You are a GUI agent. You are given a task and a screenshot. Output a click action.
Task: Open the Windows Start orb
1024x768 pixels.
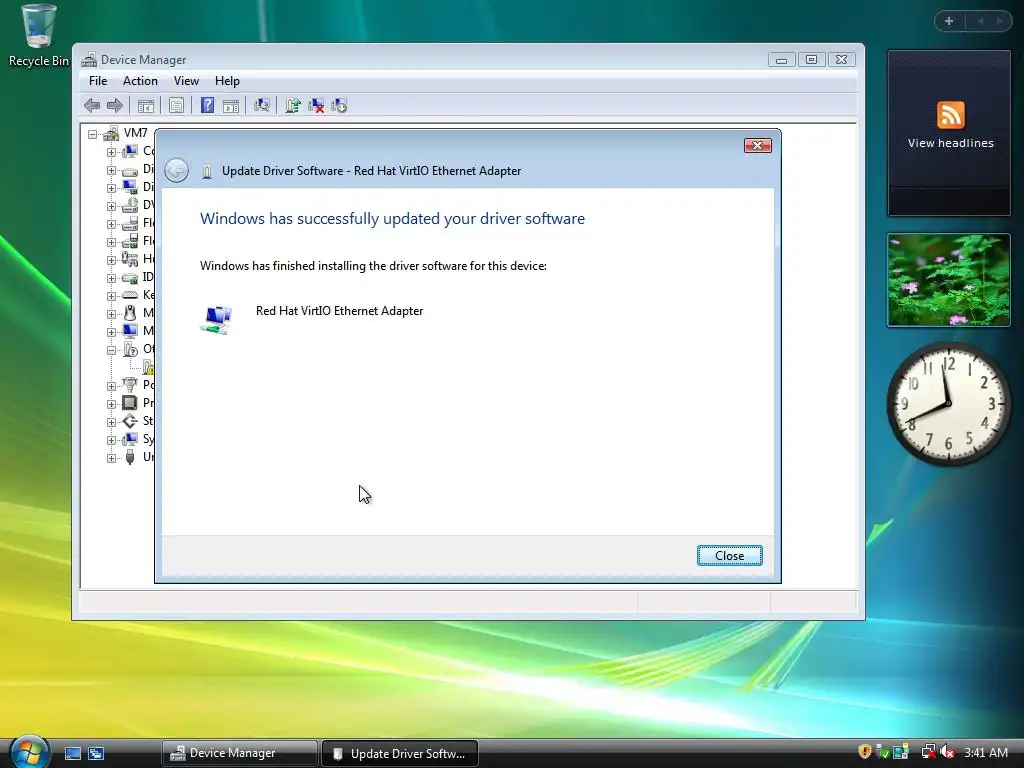[29, 751]
